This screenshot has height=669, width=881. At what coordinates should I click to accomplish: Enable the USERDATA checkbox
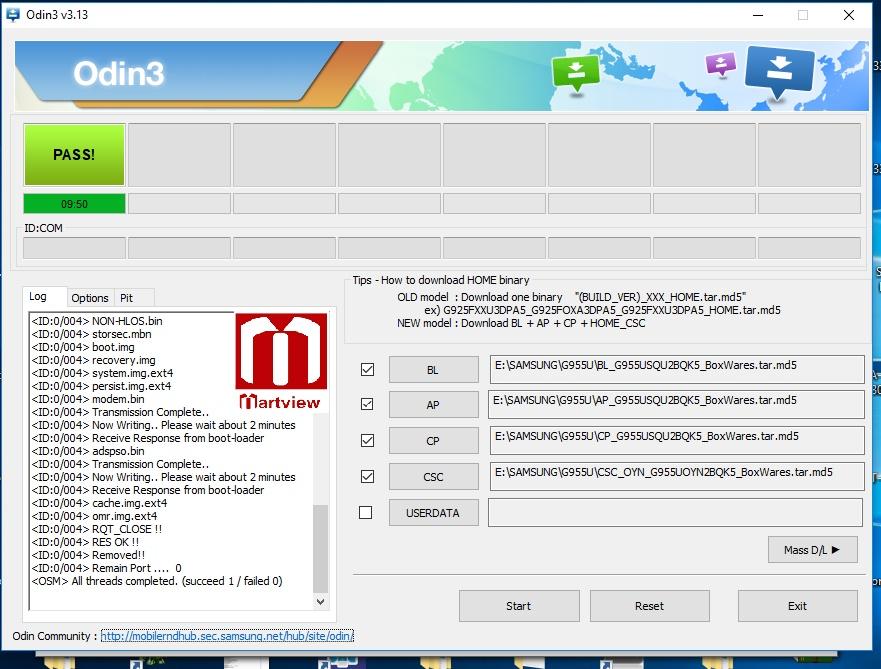click(366, 512)
